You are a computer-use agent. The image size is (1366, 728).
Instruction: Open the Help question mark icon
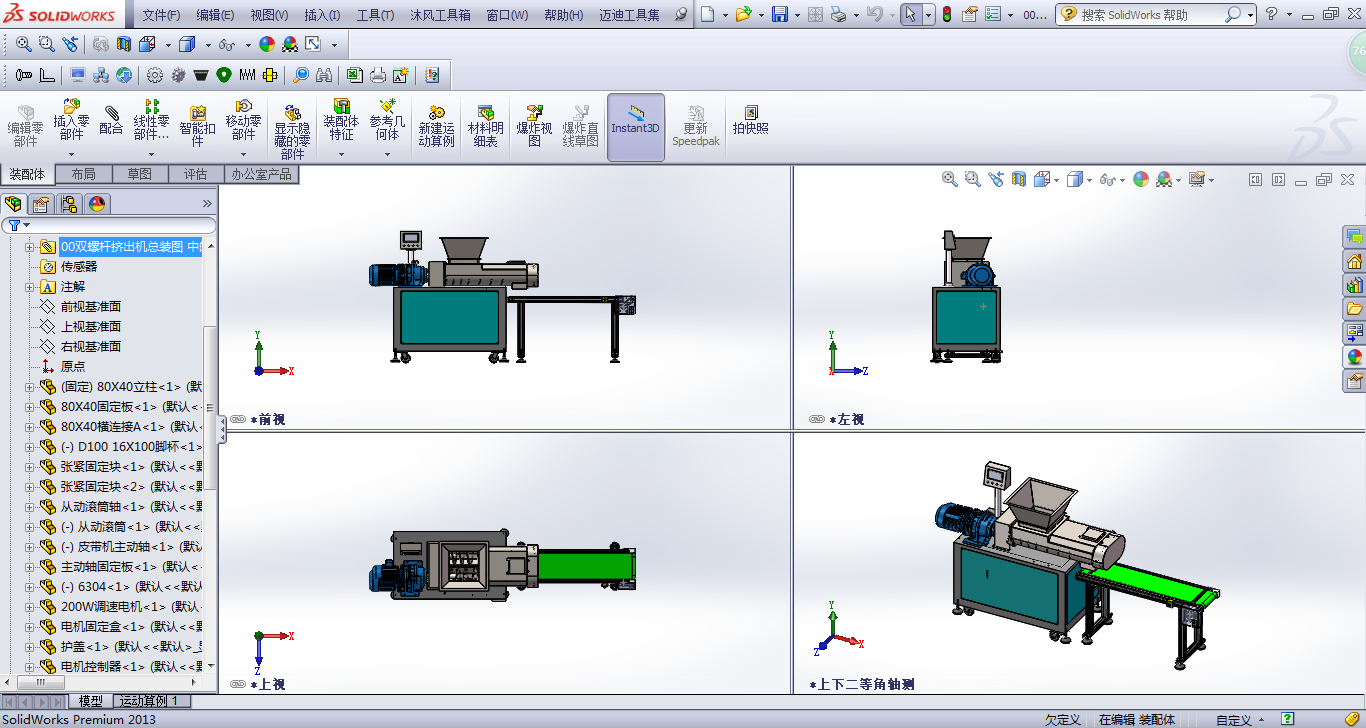(x=1271, y=14)
